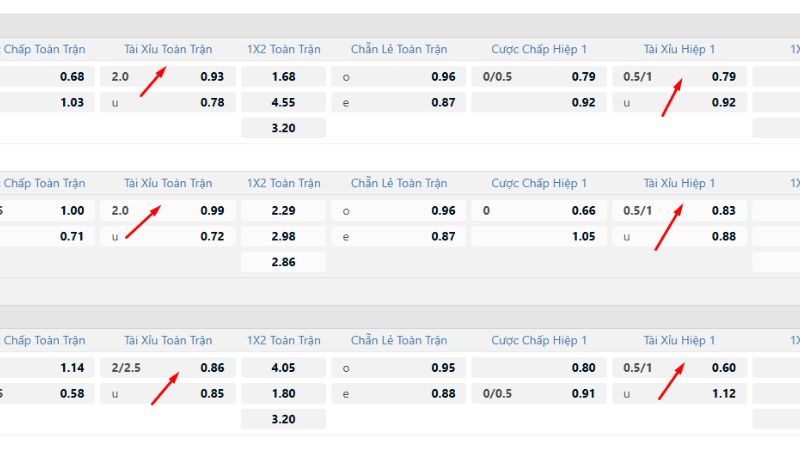Select the 0.58 handicap odds cell

[72, 394]
